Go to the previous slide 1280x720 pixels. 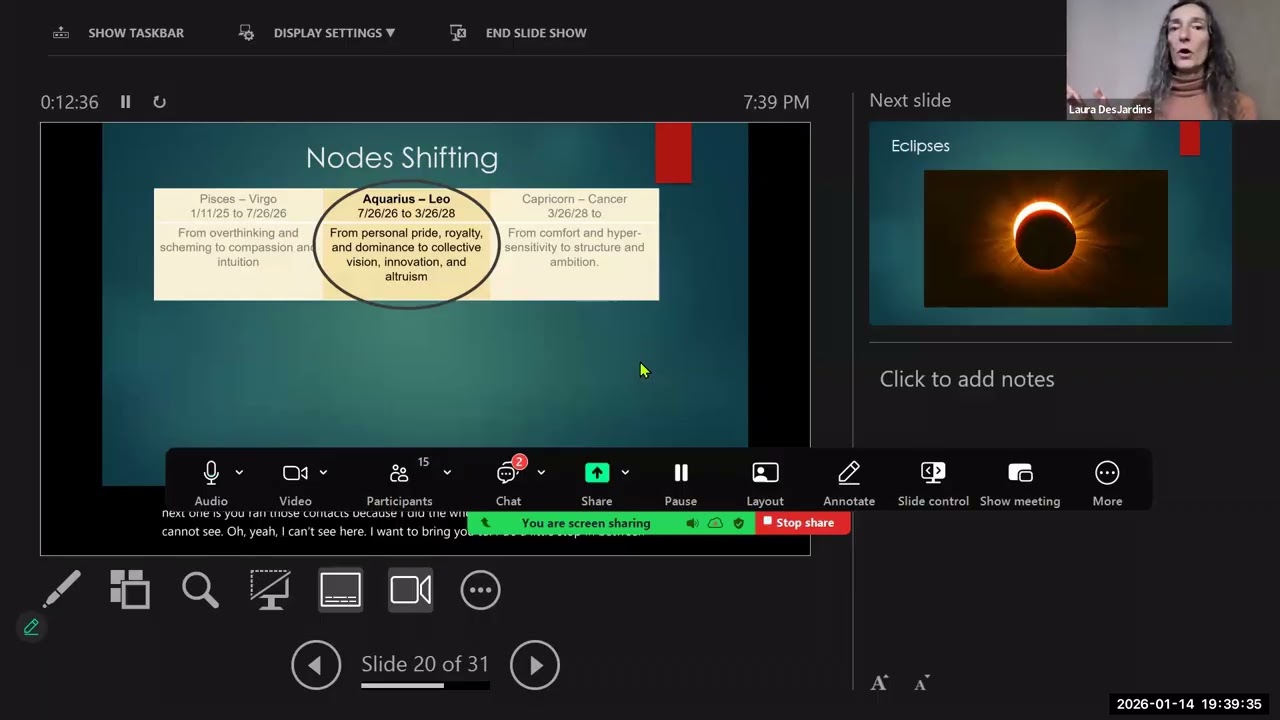coord(316,665)
